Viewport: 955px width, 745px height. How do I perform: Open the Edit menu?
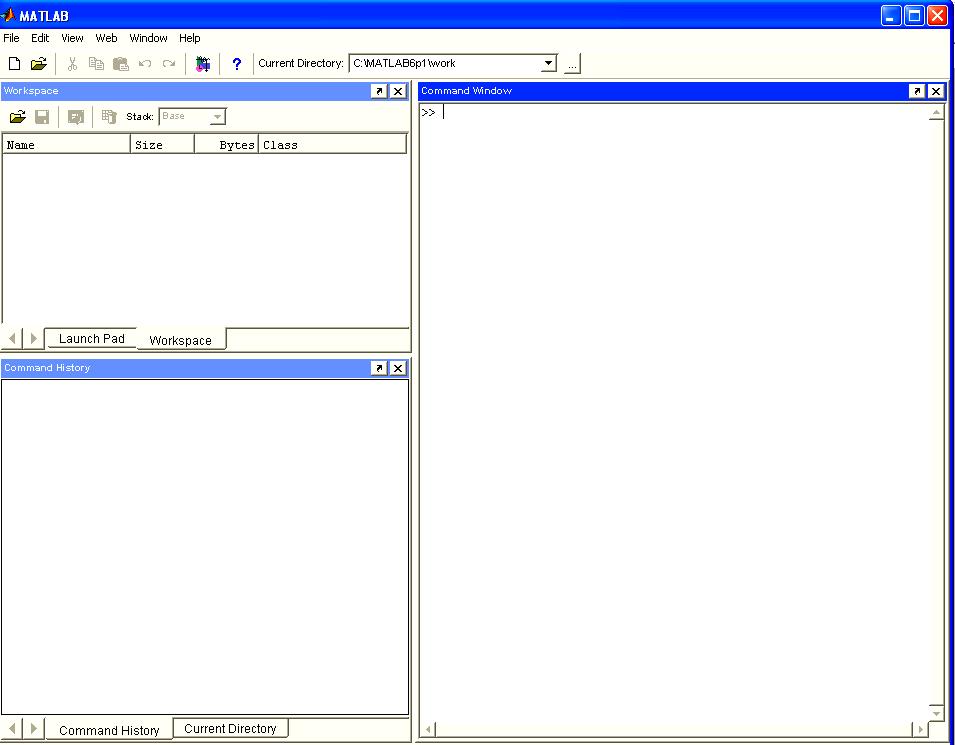pyautogui.click(x=40, y=38)
